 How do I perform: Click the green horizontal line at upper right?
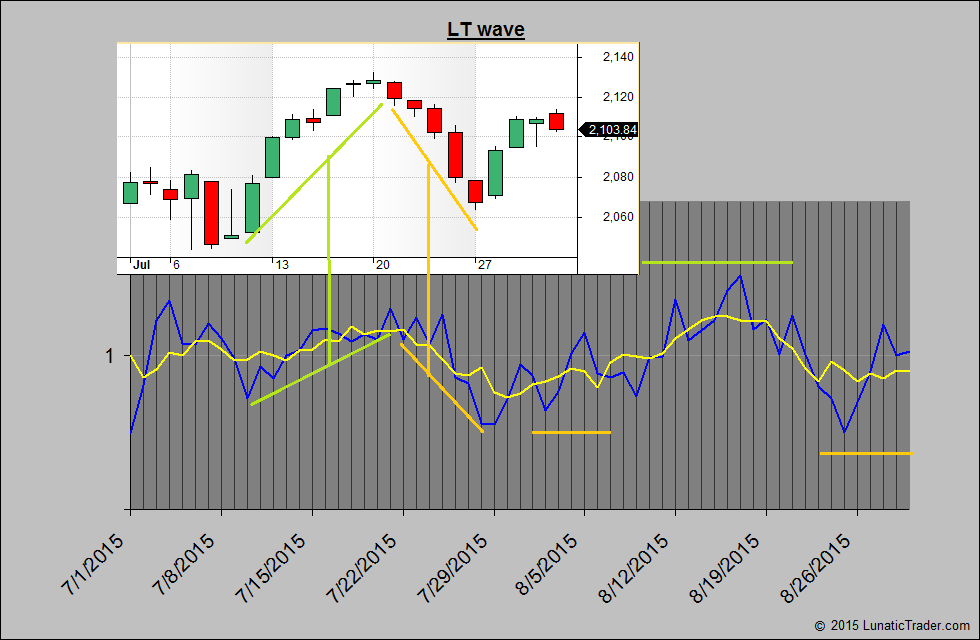(717, 262)
